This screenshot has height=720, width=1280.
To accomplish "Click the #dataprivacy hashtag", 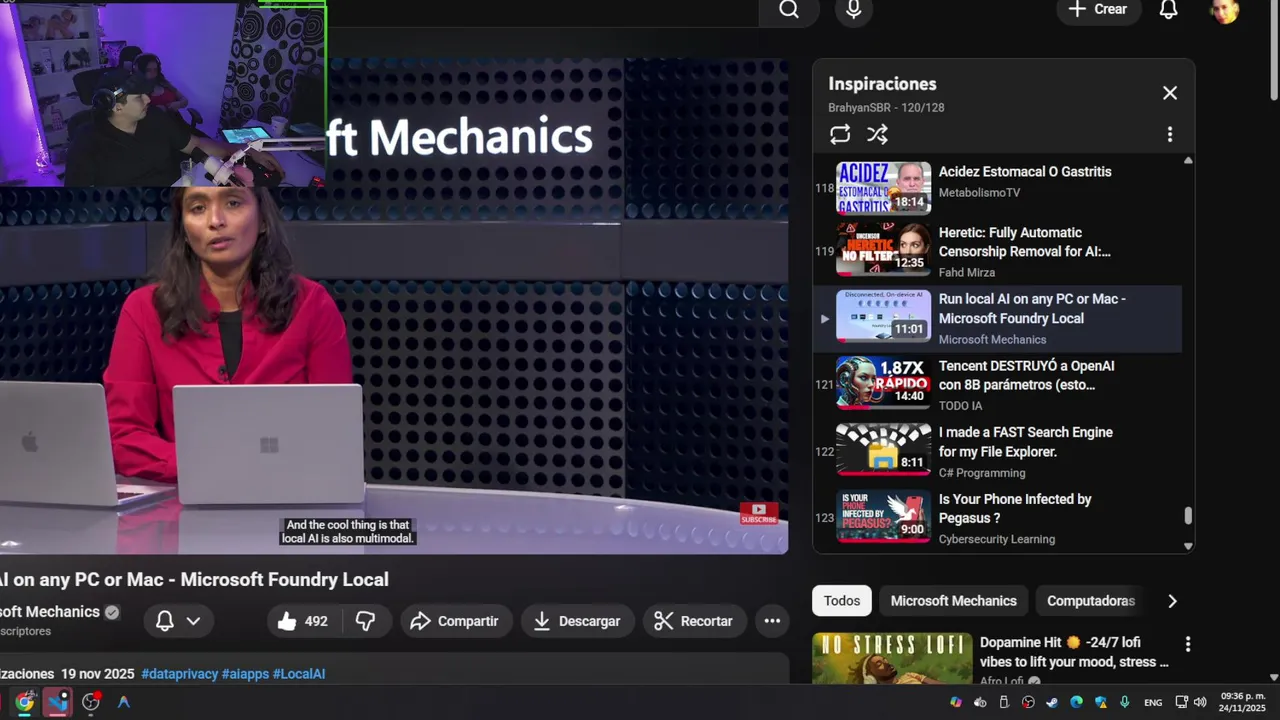I will tap(179, 674).
